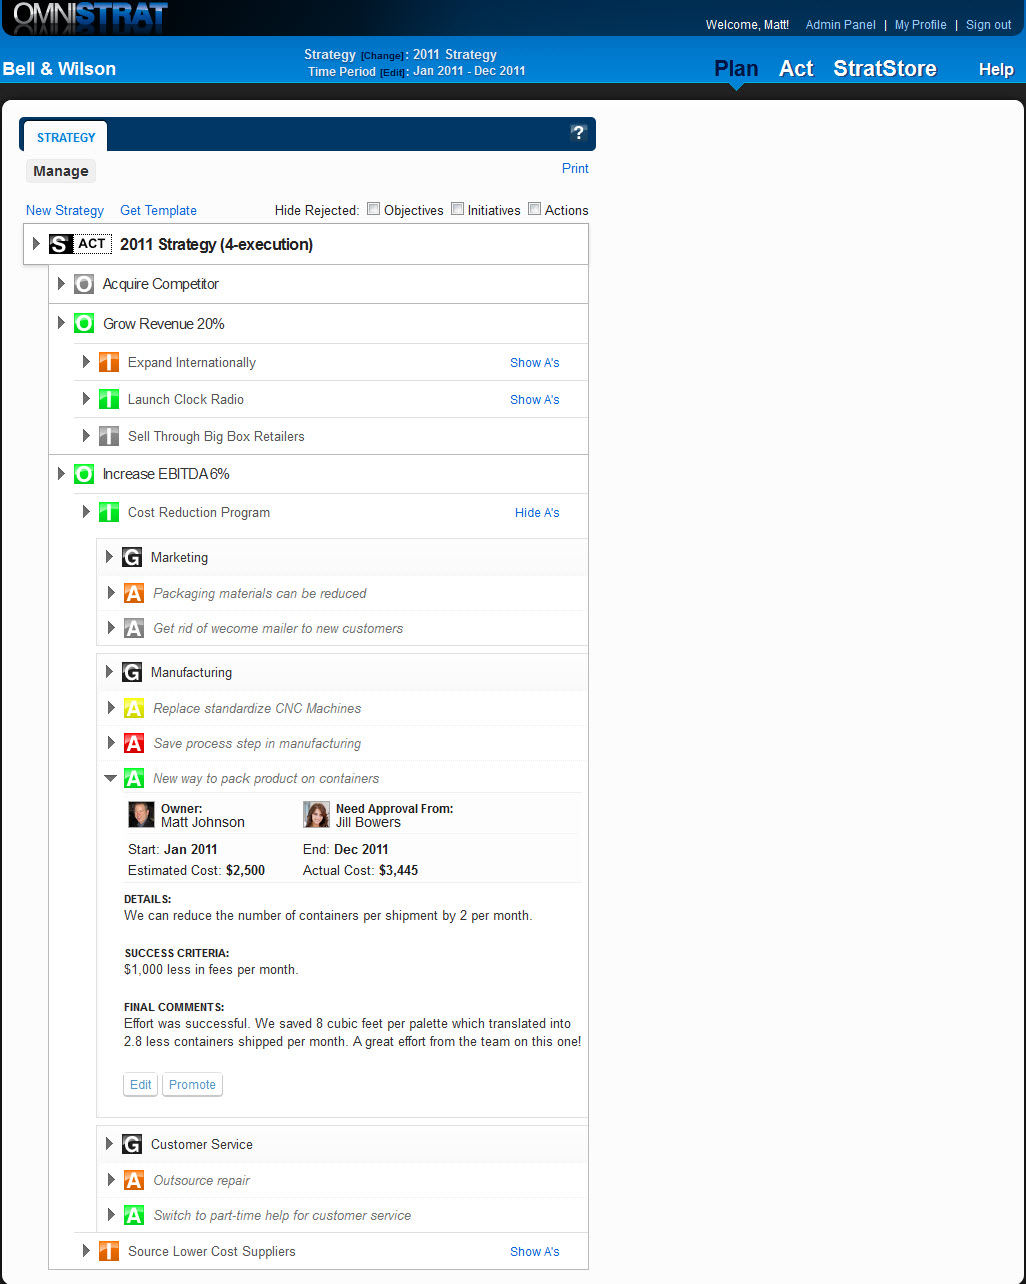Select the Sell Through Big Box Retailers row text
The image size is (1026, 1284).
click(216, 436)
